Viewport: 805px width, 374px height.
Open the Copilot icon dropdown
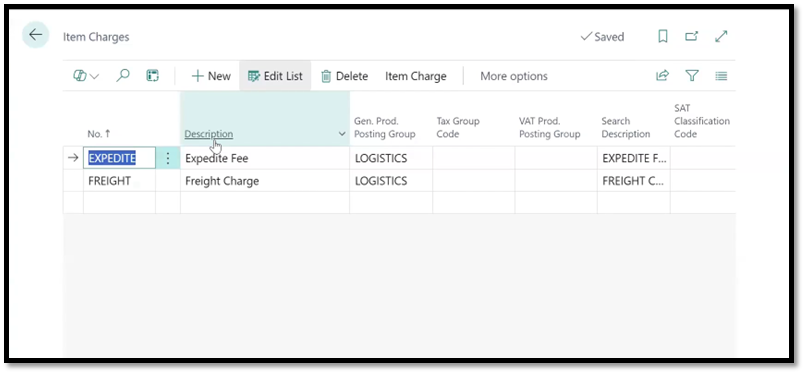86,76
